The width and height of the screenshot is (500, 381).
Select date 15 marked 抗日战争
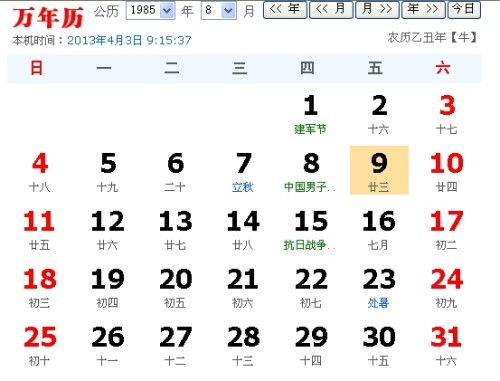click(310, 230)
